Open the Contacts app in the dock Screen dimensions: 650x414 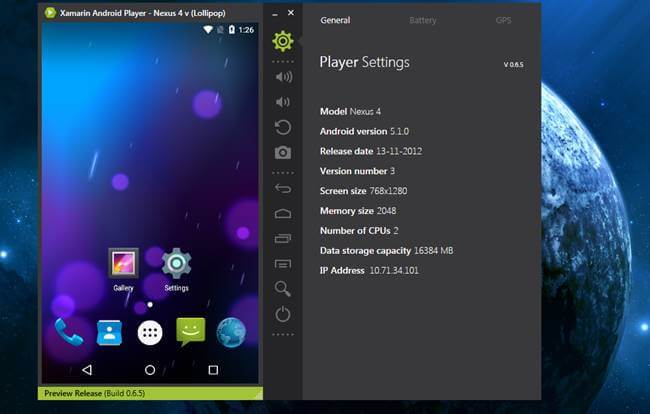109,332
